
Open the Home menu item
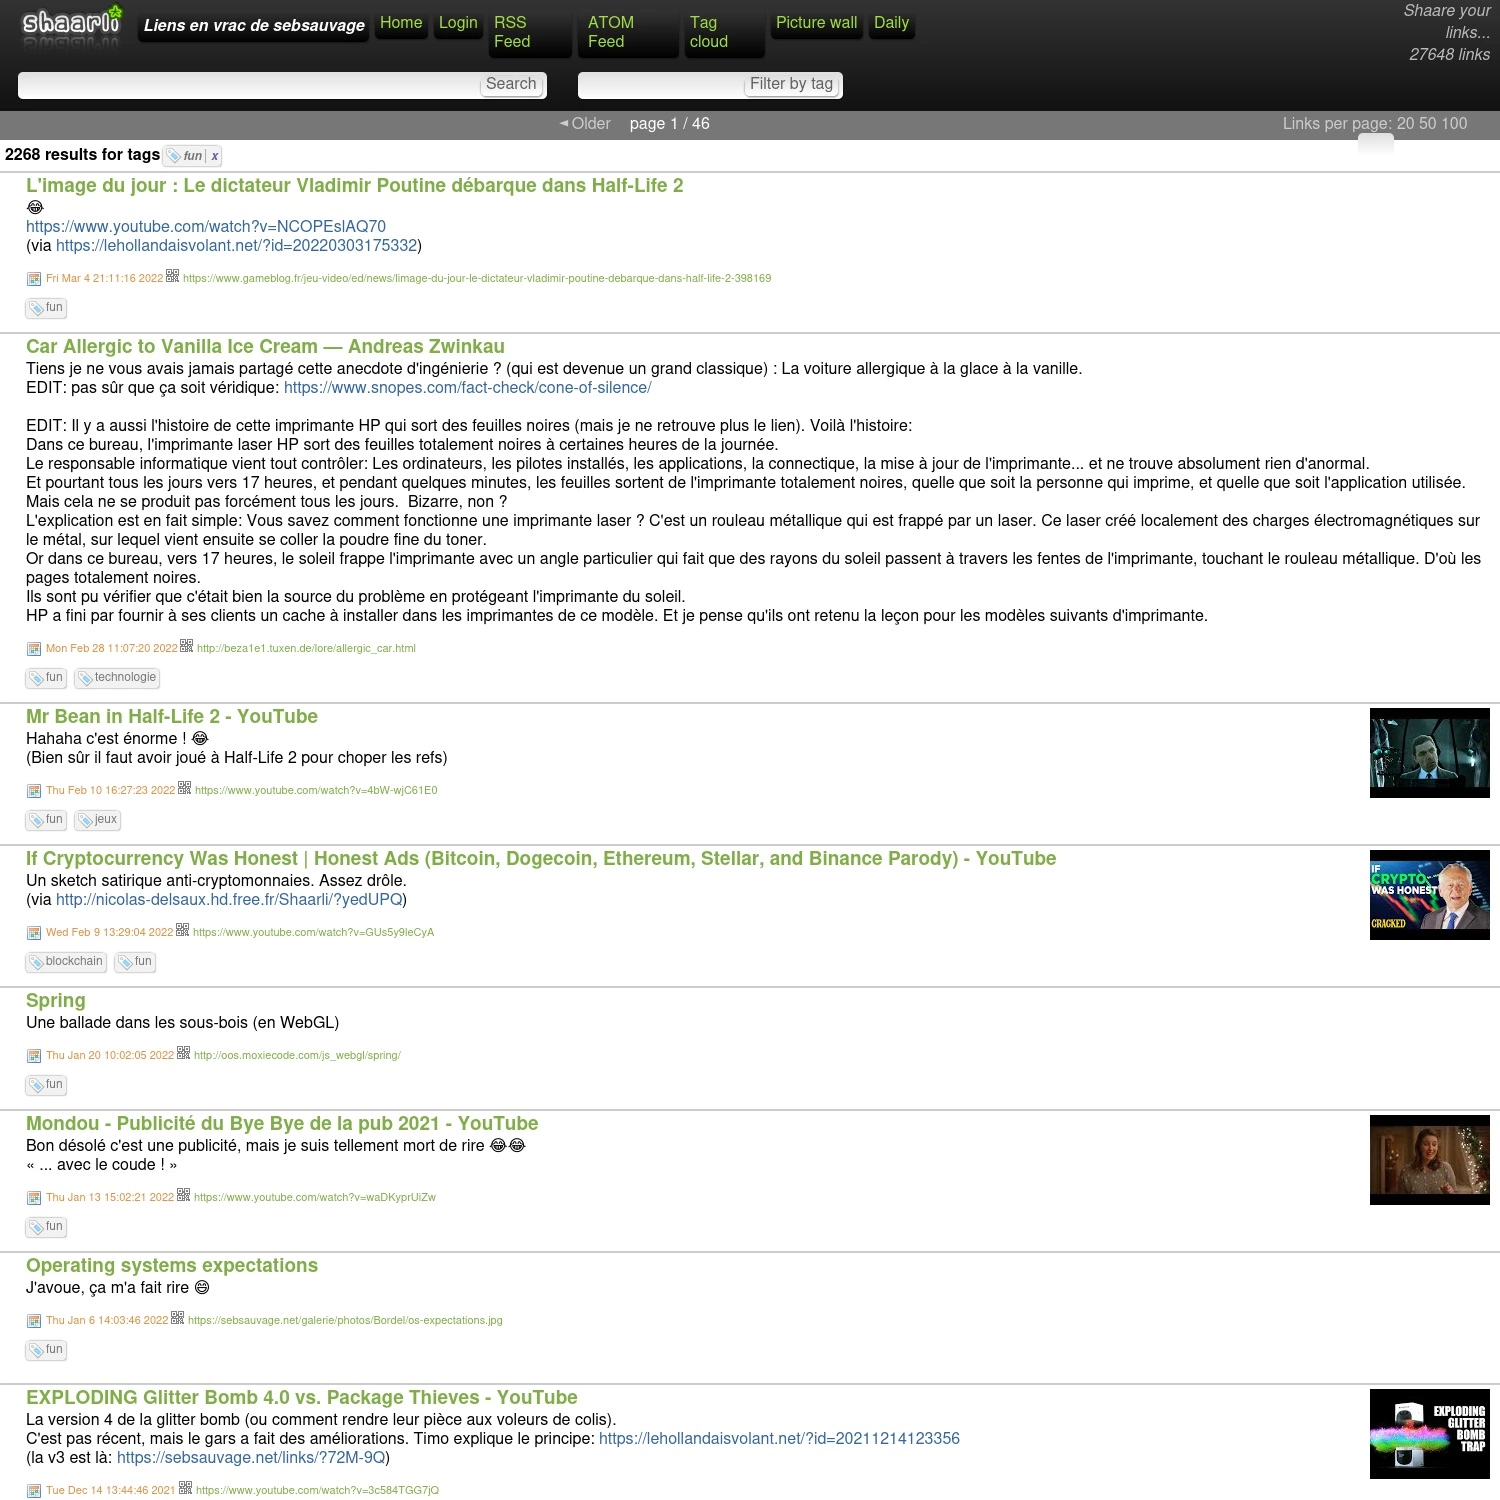(x=401, y=23)
